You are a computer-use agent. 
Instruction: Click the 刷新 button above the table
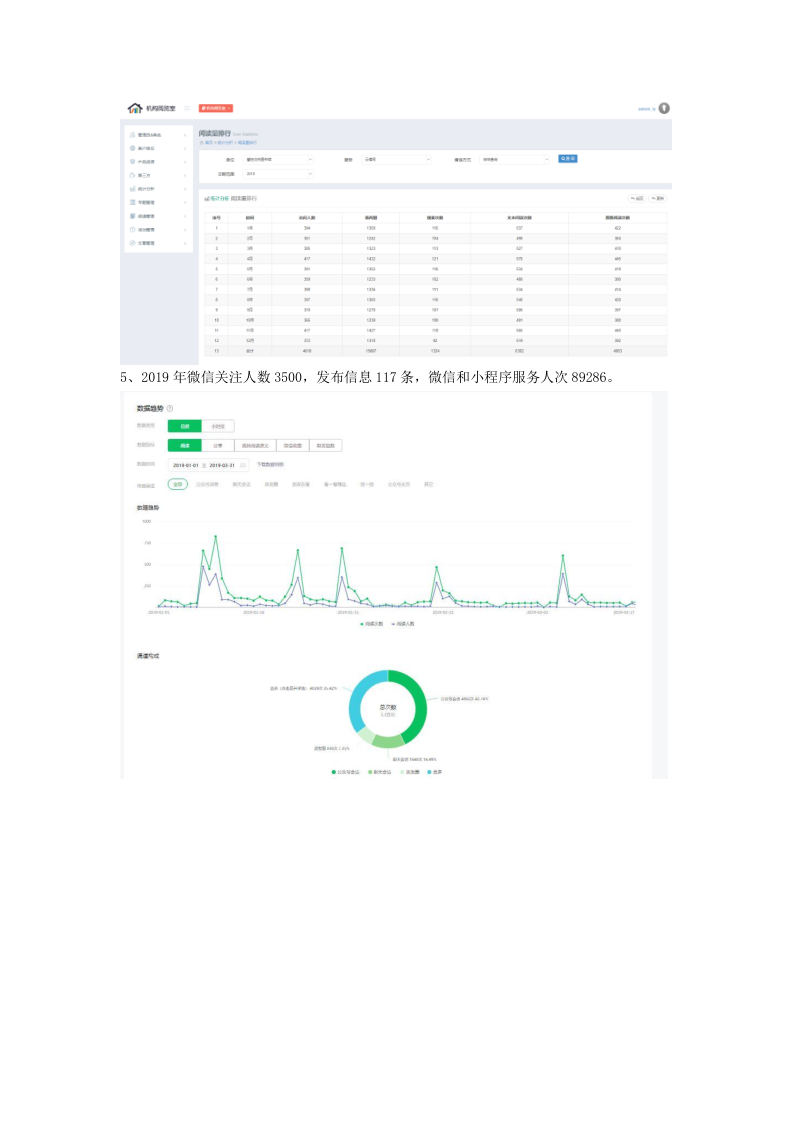(x=657, y=198)
